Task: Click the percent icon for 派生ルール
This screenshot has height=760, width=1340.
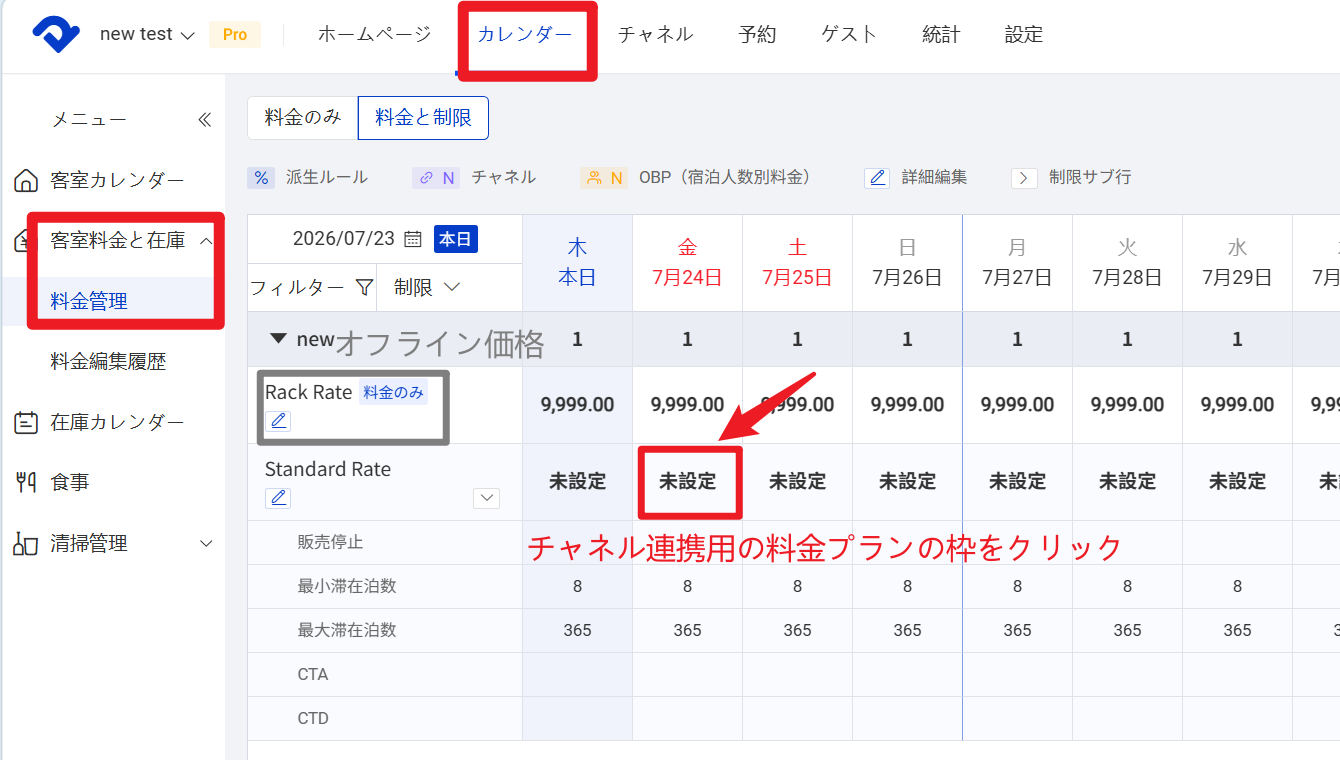Action: [261, 178]
